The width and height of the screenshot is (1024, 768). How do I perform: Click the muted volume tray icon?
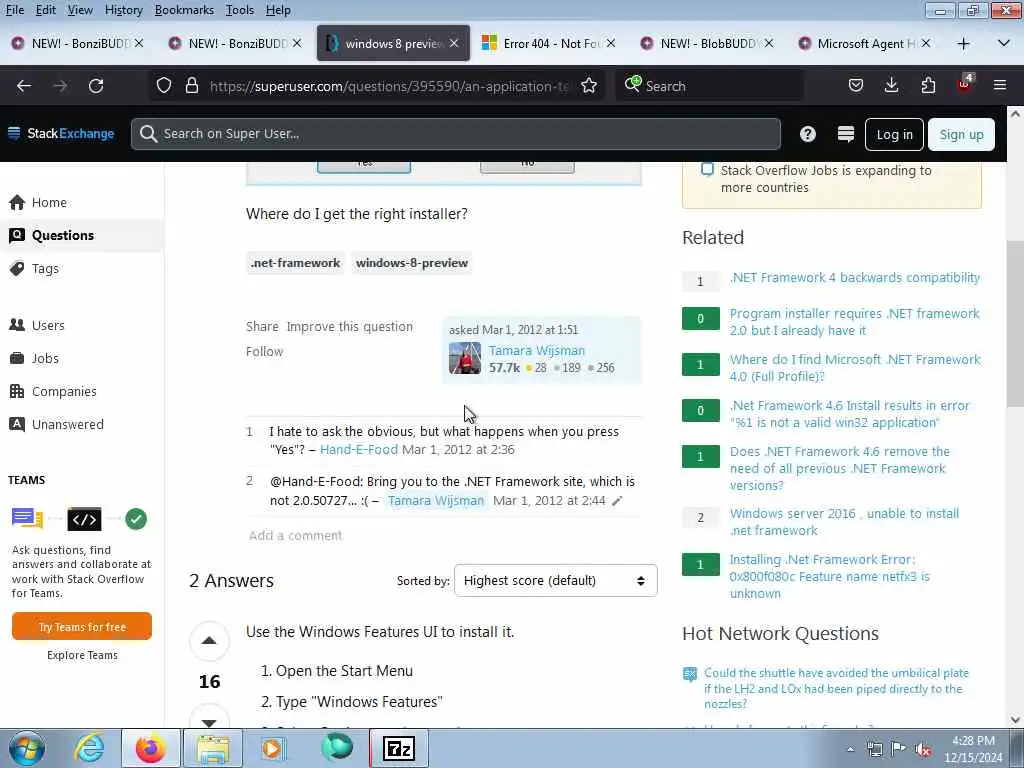tap(923, 749)
